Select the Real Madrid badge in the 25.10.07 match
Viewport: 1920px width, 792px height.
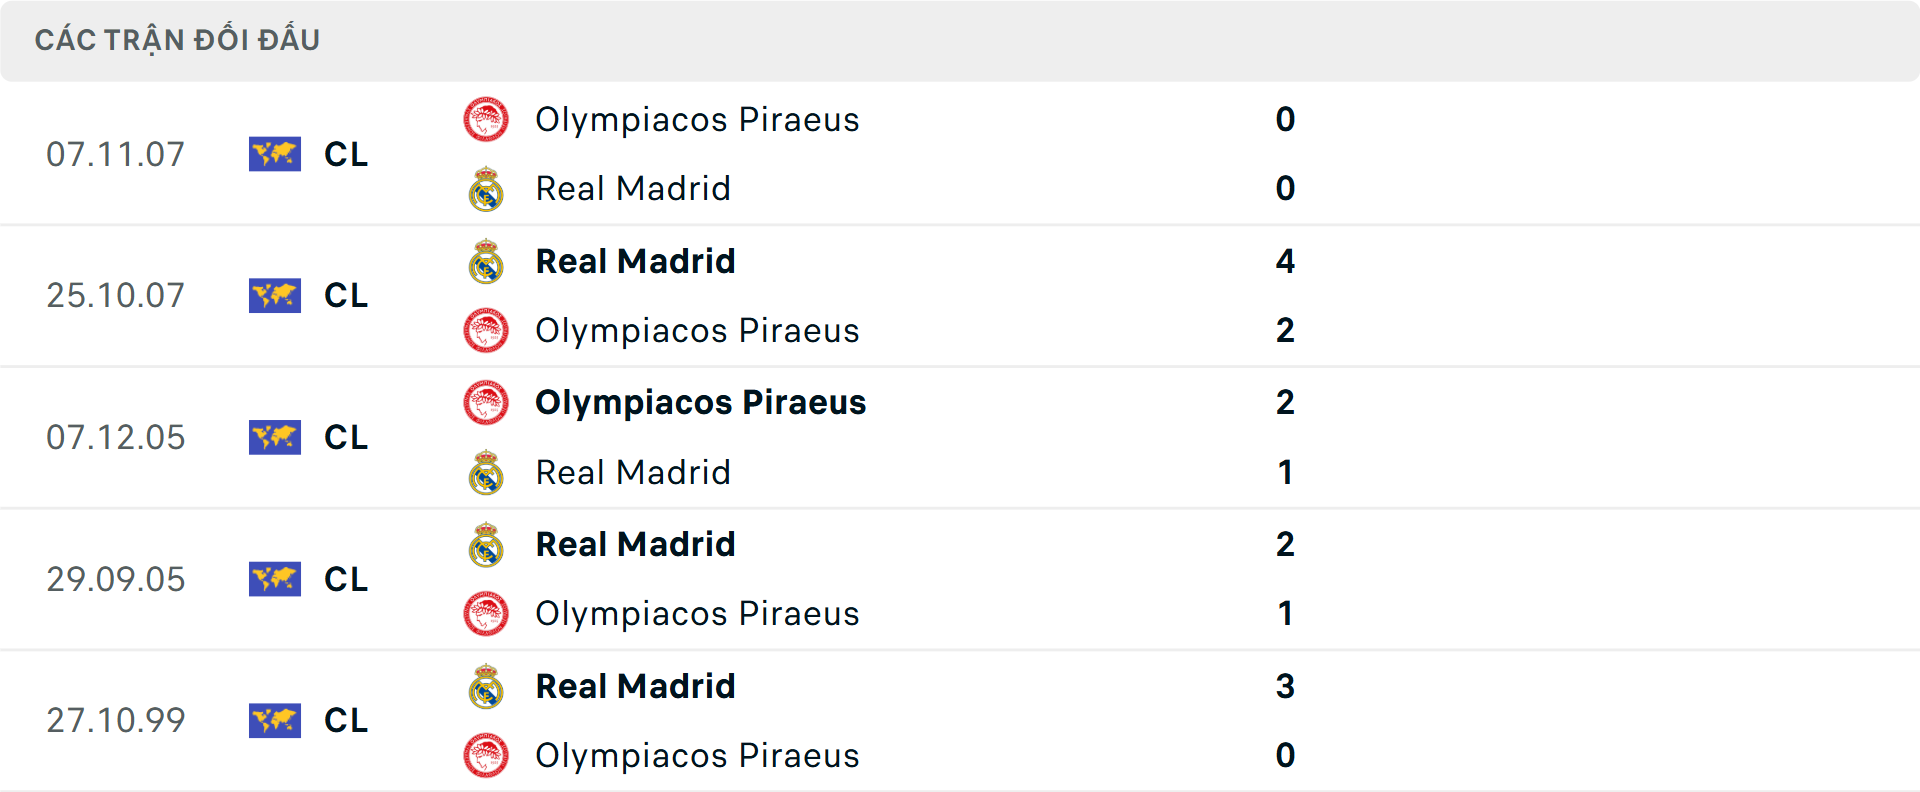[x=486, y=261]
